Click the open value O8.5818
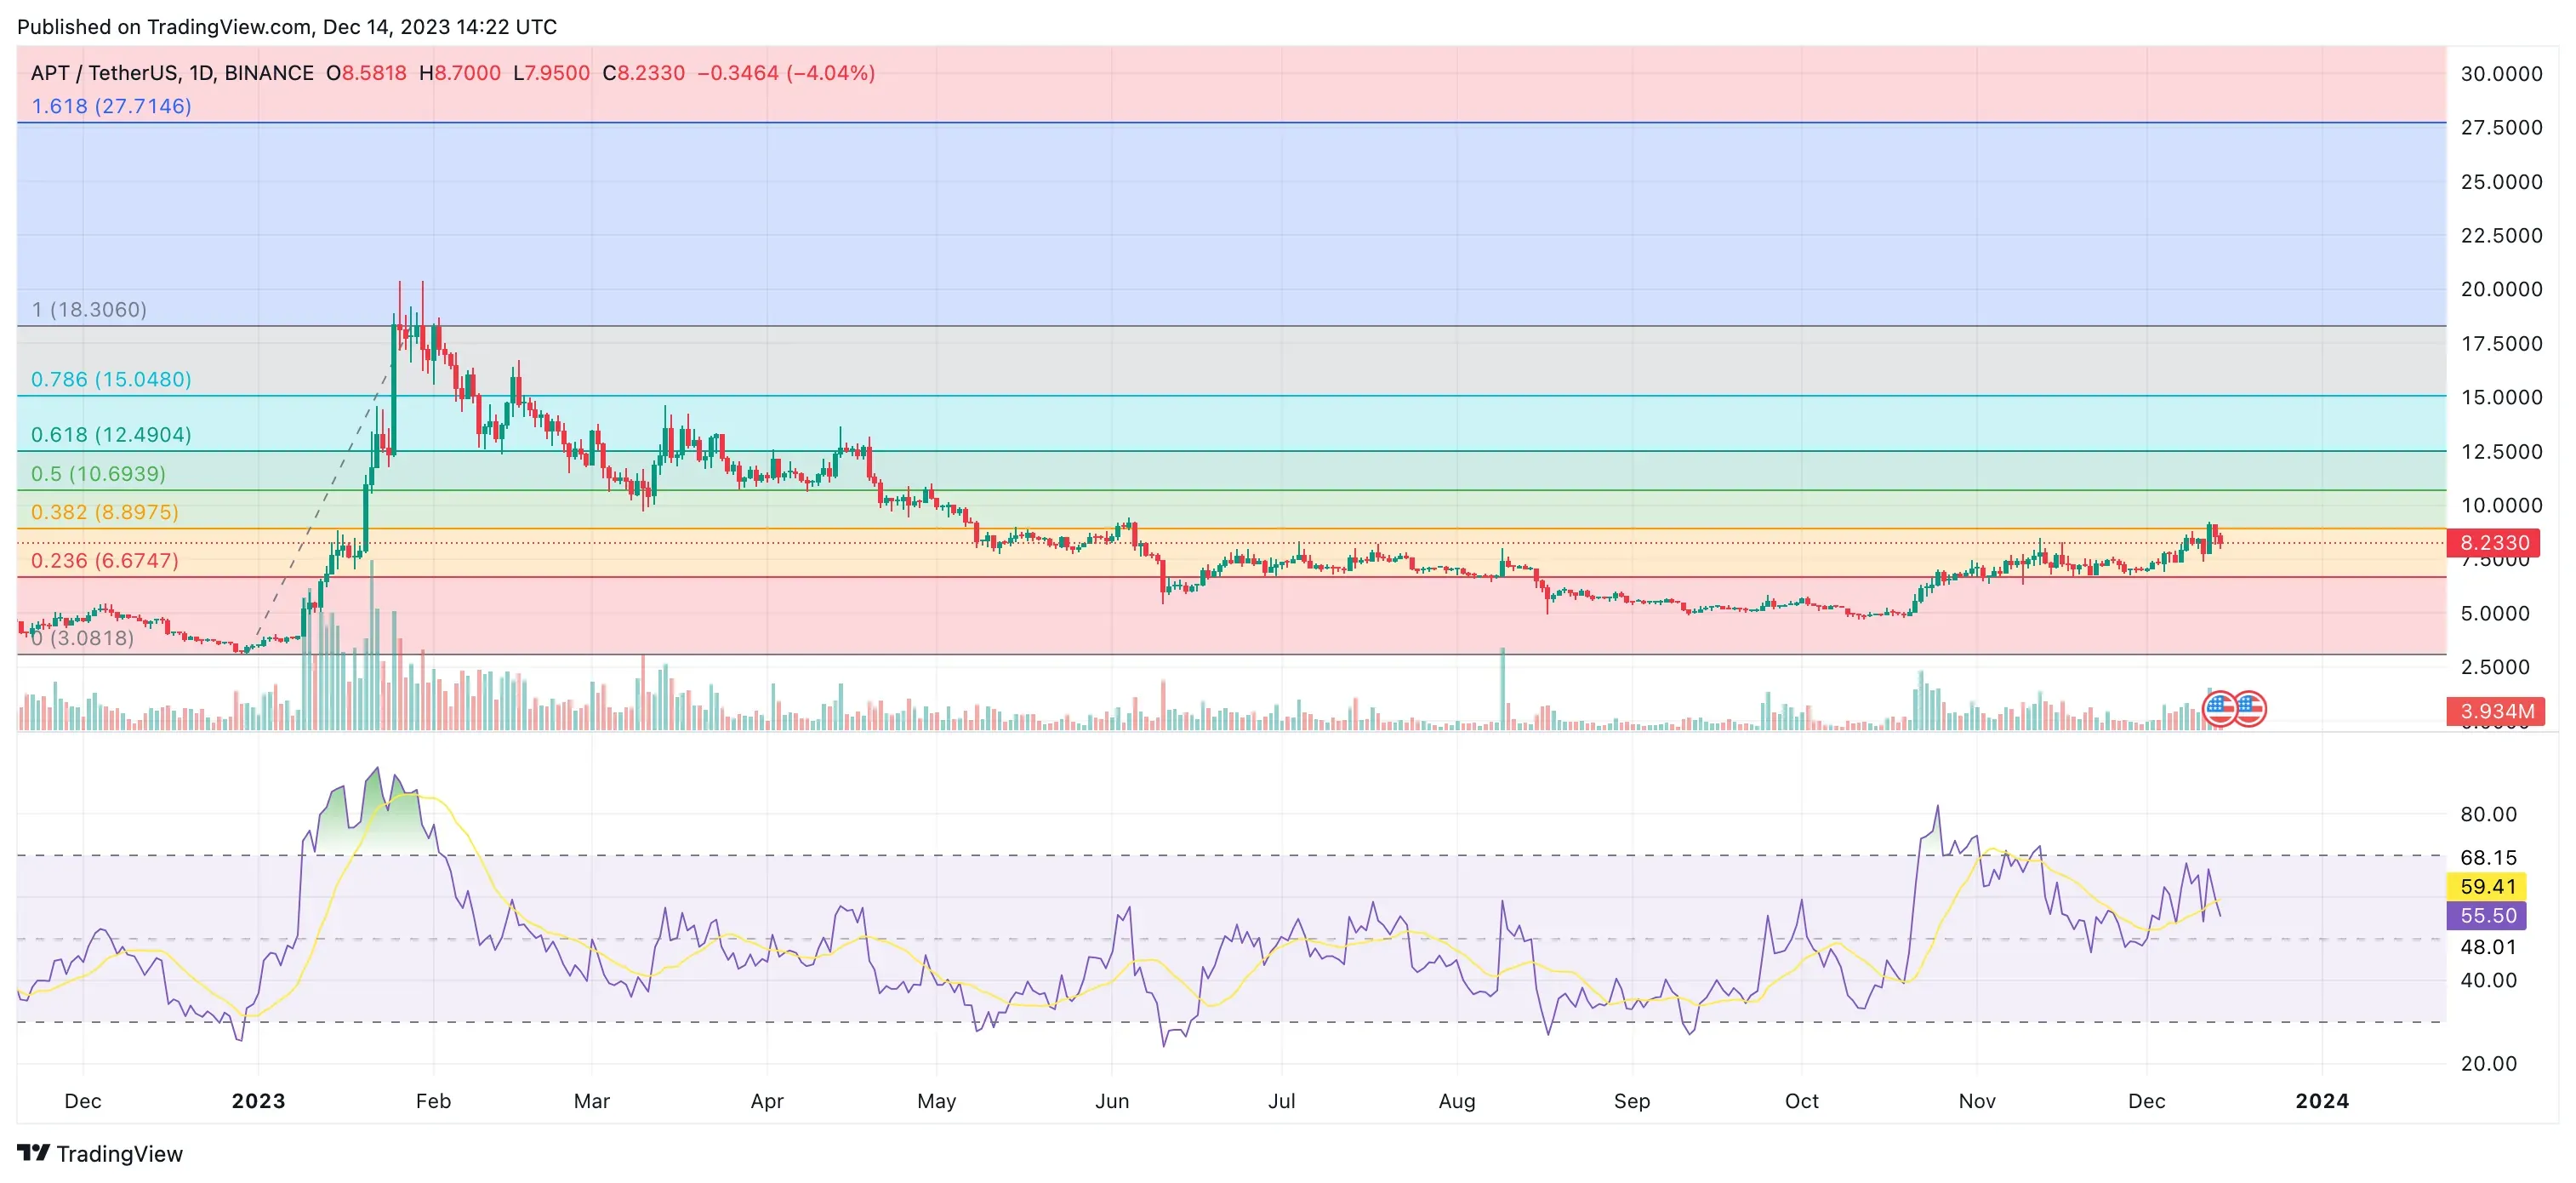The height and width of the screenshot is (1183, 2576). [366, 73]
